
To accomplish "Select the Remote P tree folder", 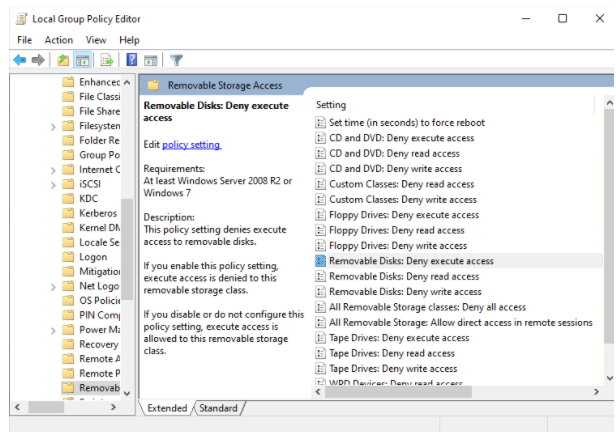I will pyautogui.click(x=91, y=373).
